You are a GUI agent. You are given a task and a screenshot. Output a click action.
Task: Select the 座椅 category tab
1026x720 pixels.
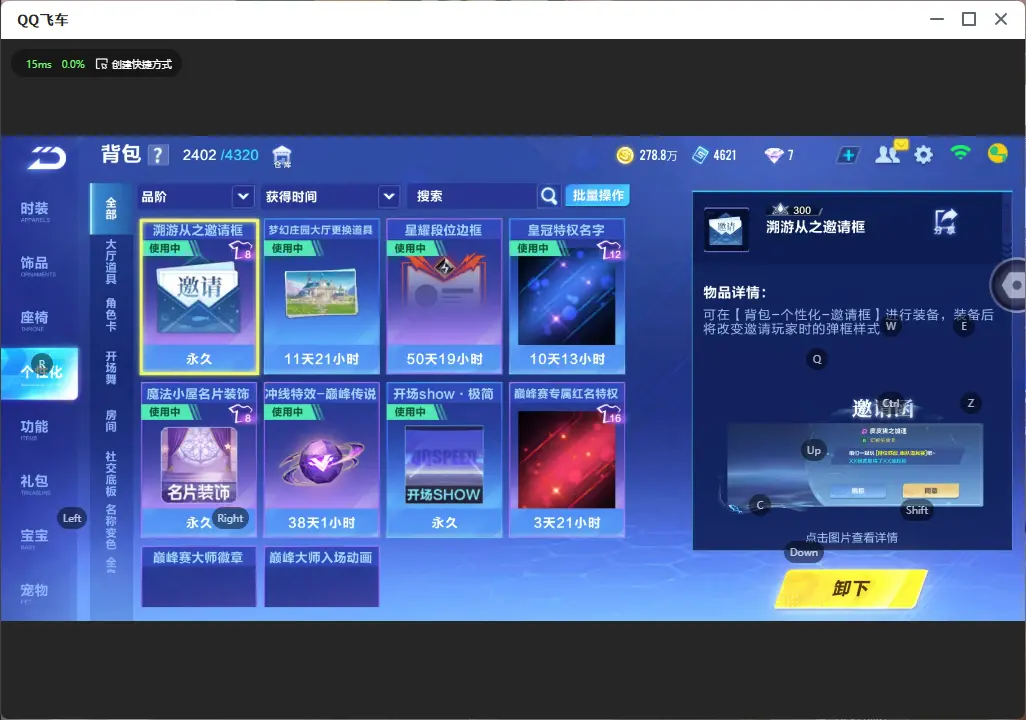click(x=35, y=319)
